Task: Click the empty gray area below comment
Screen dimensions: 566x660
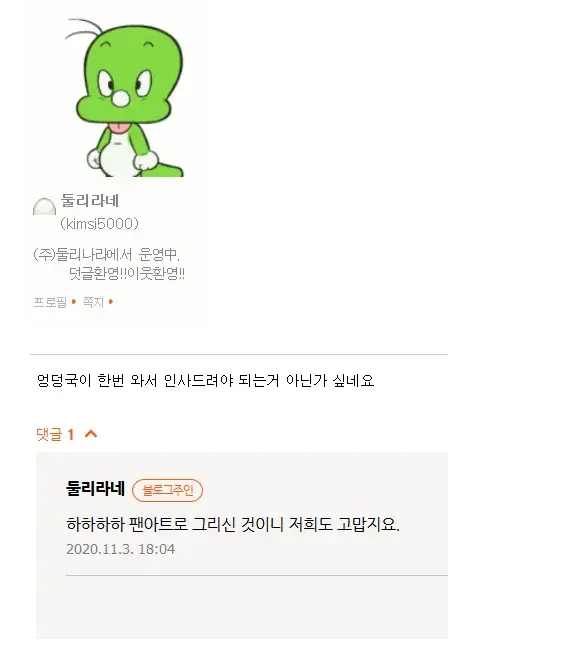Action: (242, 607)
